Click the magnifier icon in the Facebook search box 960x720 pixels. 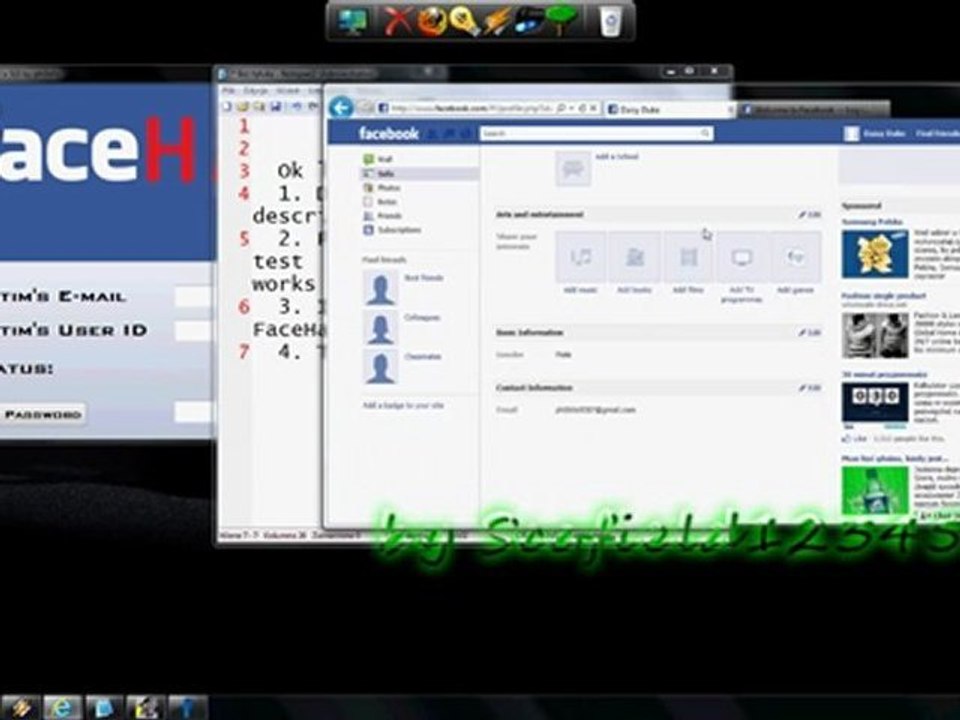(x=705, y=133)
